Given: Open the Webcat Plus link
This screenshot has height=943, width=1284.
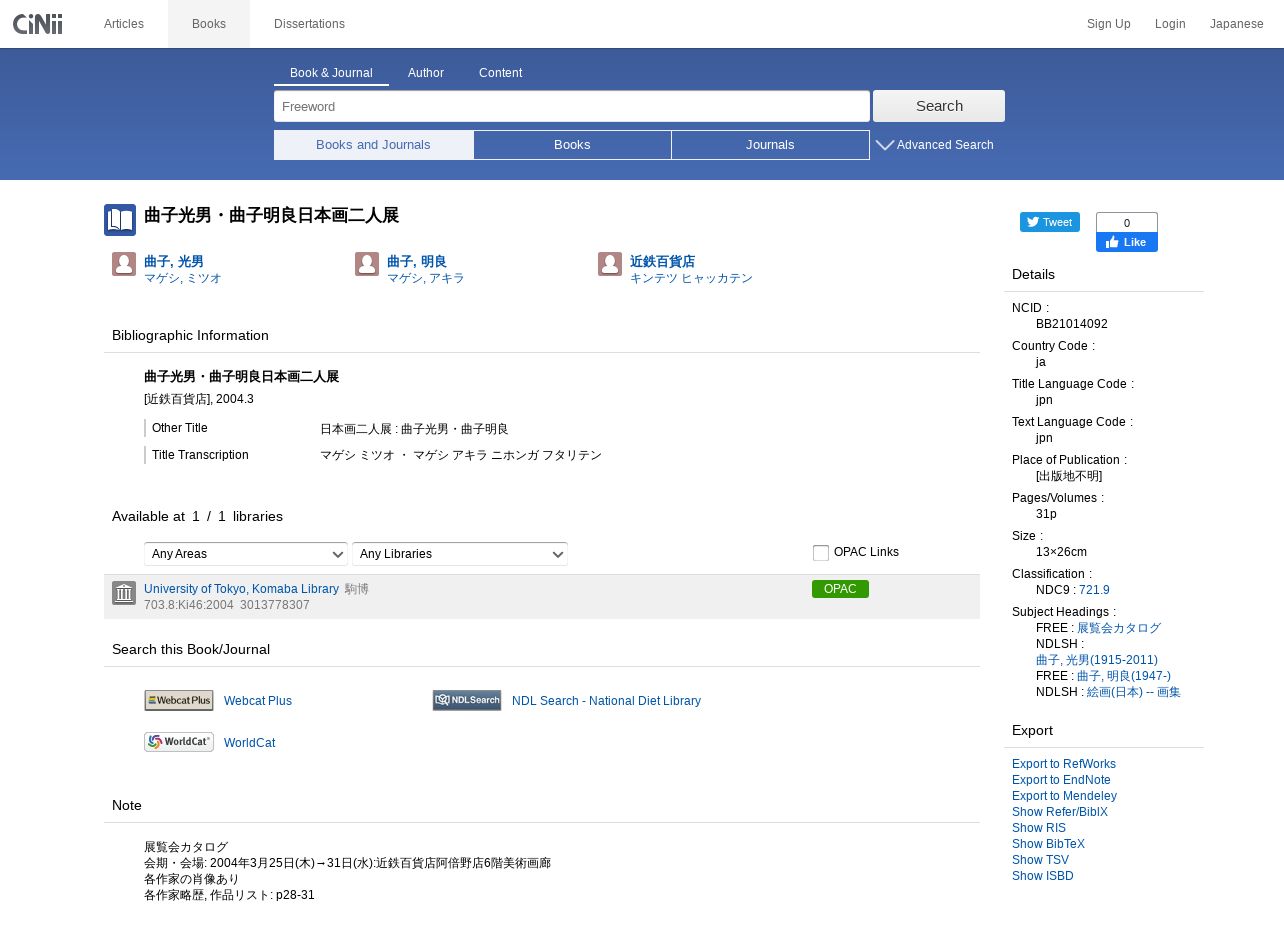Looking at the screenshot, I should click(x=258, y=701).
